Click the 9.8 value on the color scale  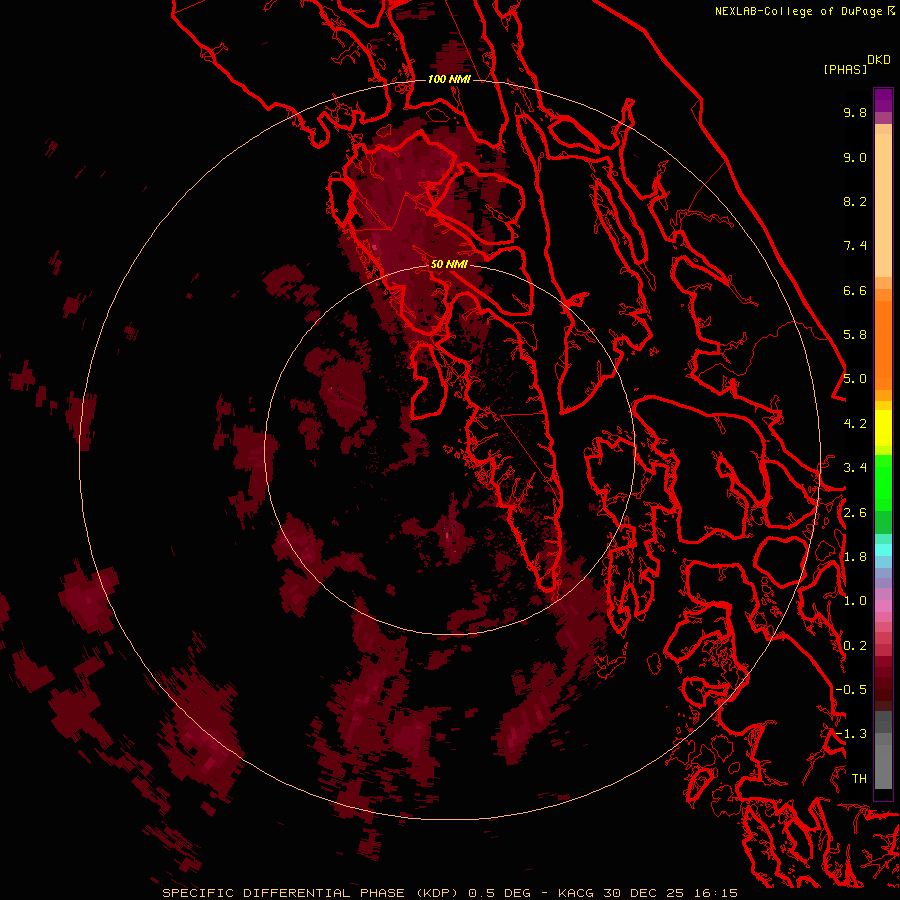(855, 112)
